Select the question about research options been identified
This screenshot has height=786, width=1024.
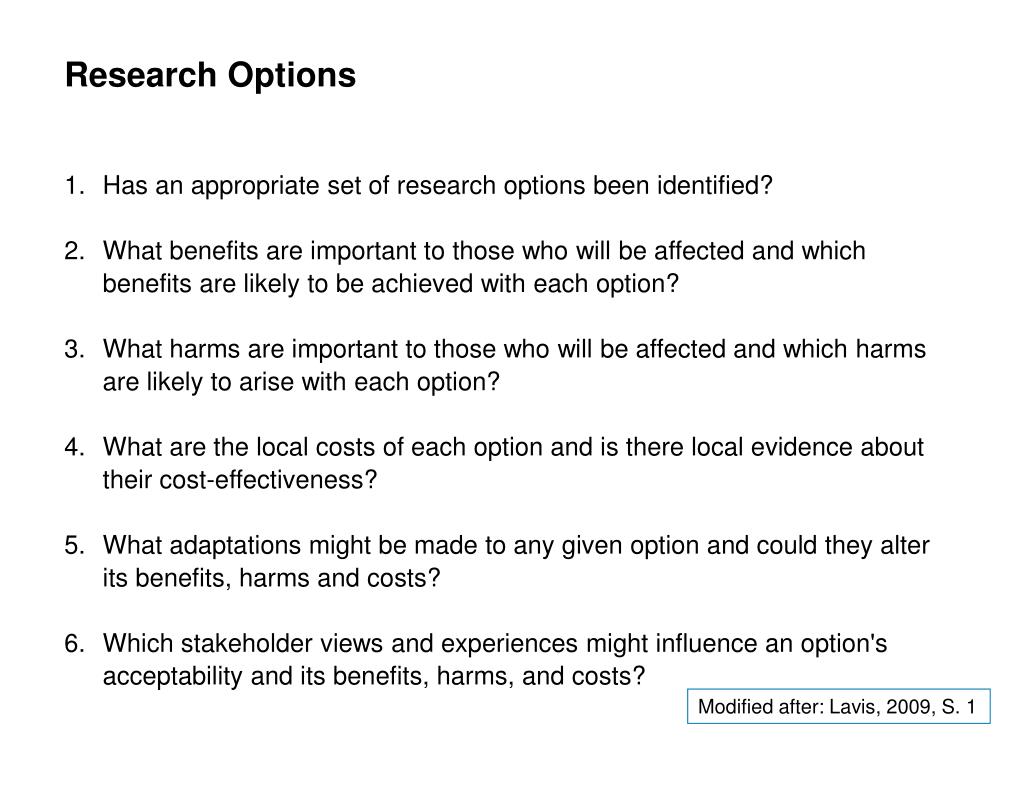pos(438,186)
